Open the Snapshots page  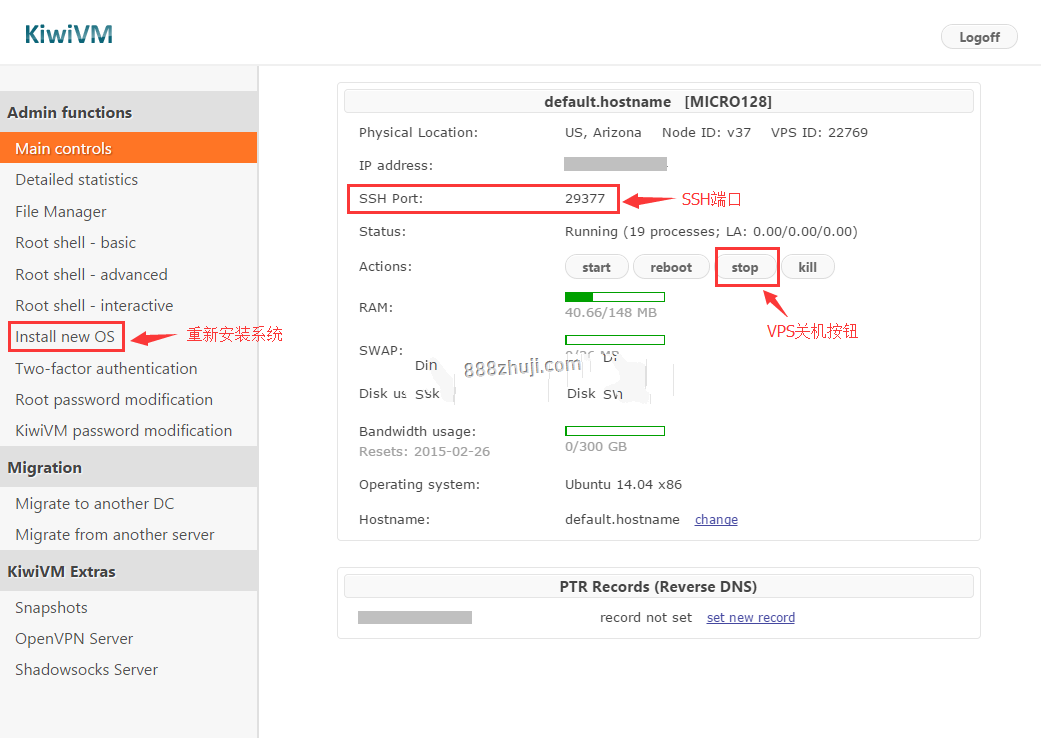51,608
